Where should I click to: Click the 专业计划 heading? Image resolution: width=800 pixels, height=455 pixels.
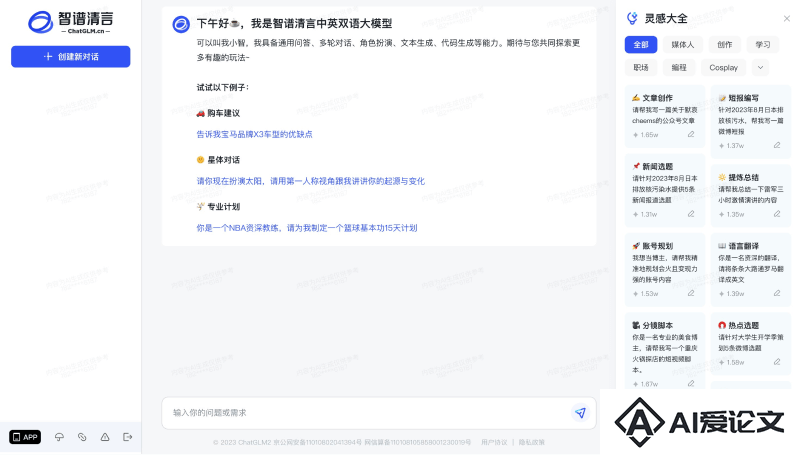pyautogui.click(x=223, y=207)
